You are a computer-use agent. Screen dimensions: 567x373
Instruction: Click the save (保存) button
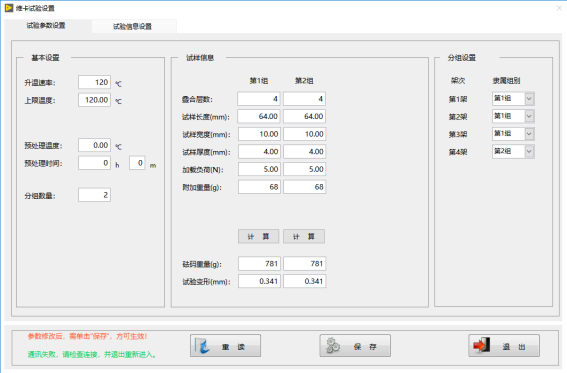(355, 346)
